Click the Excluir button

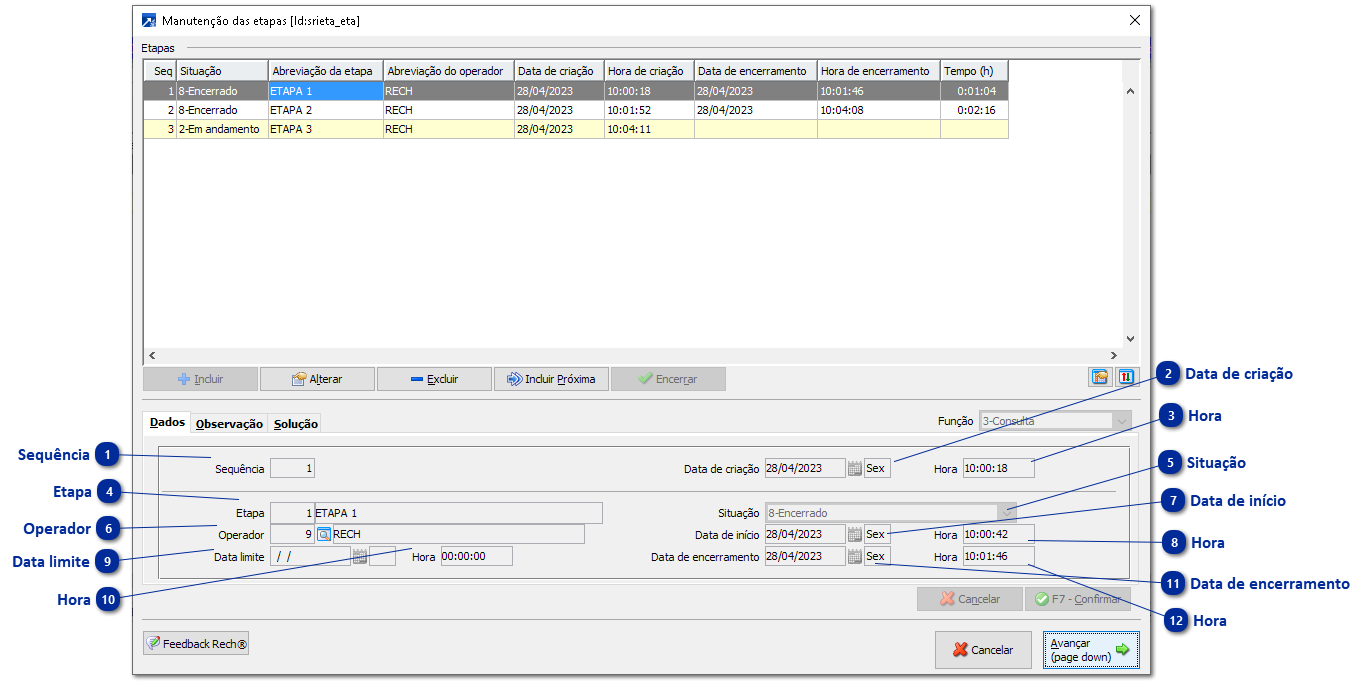[434, 380]
